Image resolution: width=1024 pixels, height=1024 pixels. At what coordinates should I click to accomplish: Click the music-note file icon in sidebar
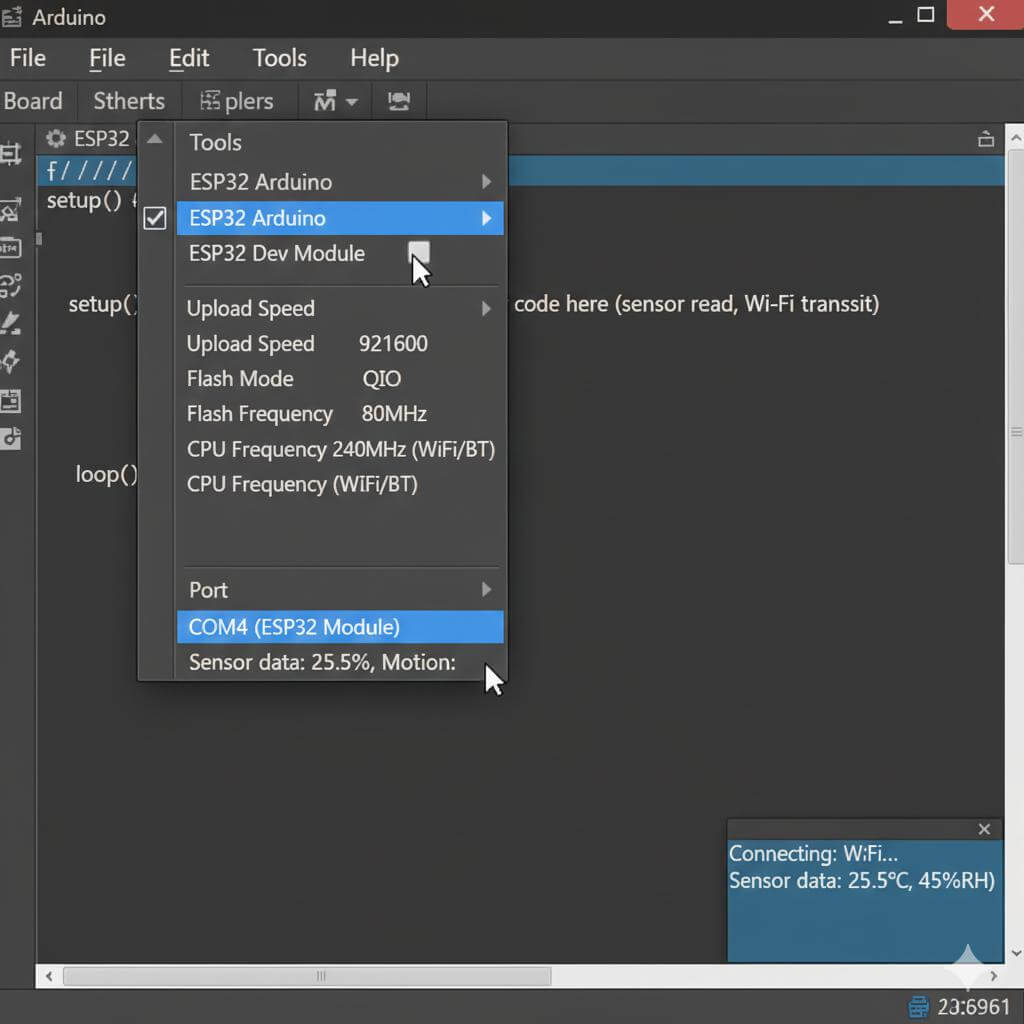[10, 438]
